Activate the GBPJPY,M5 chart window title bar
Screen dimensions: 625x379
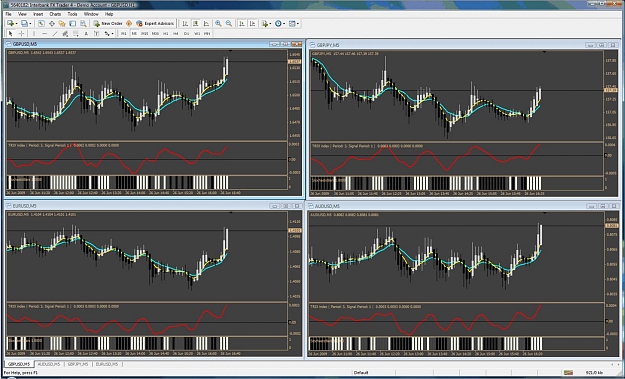click(463, 45)
